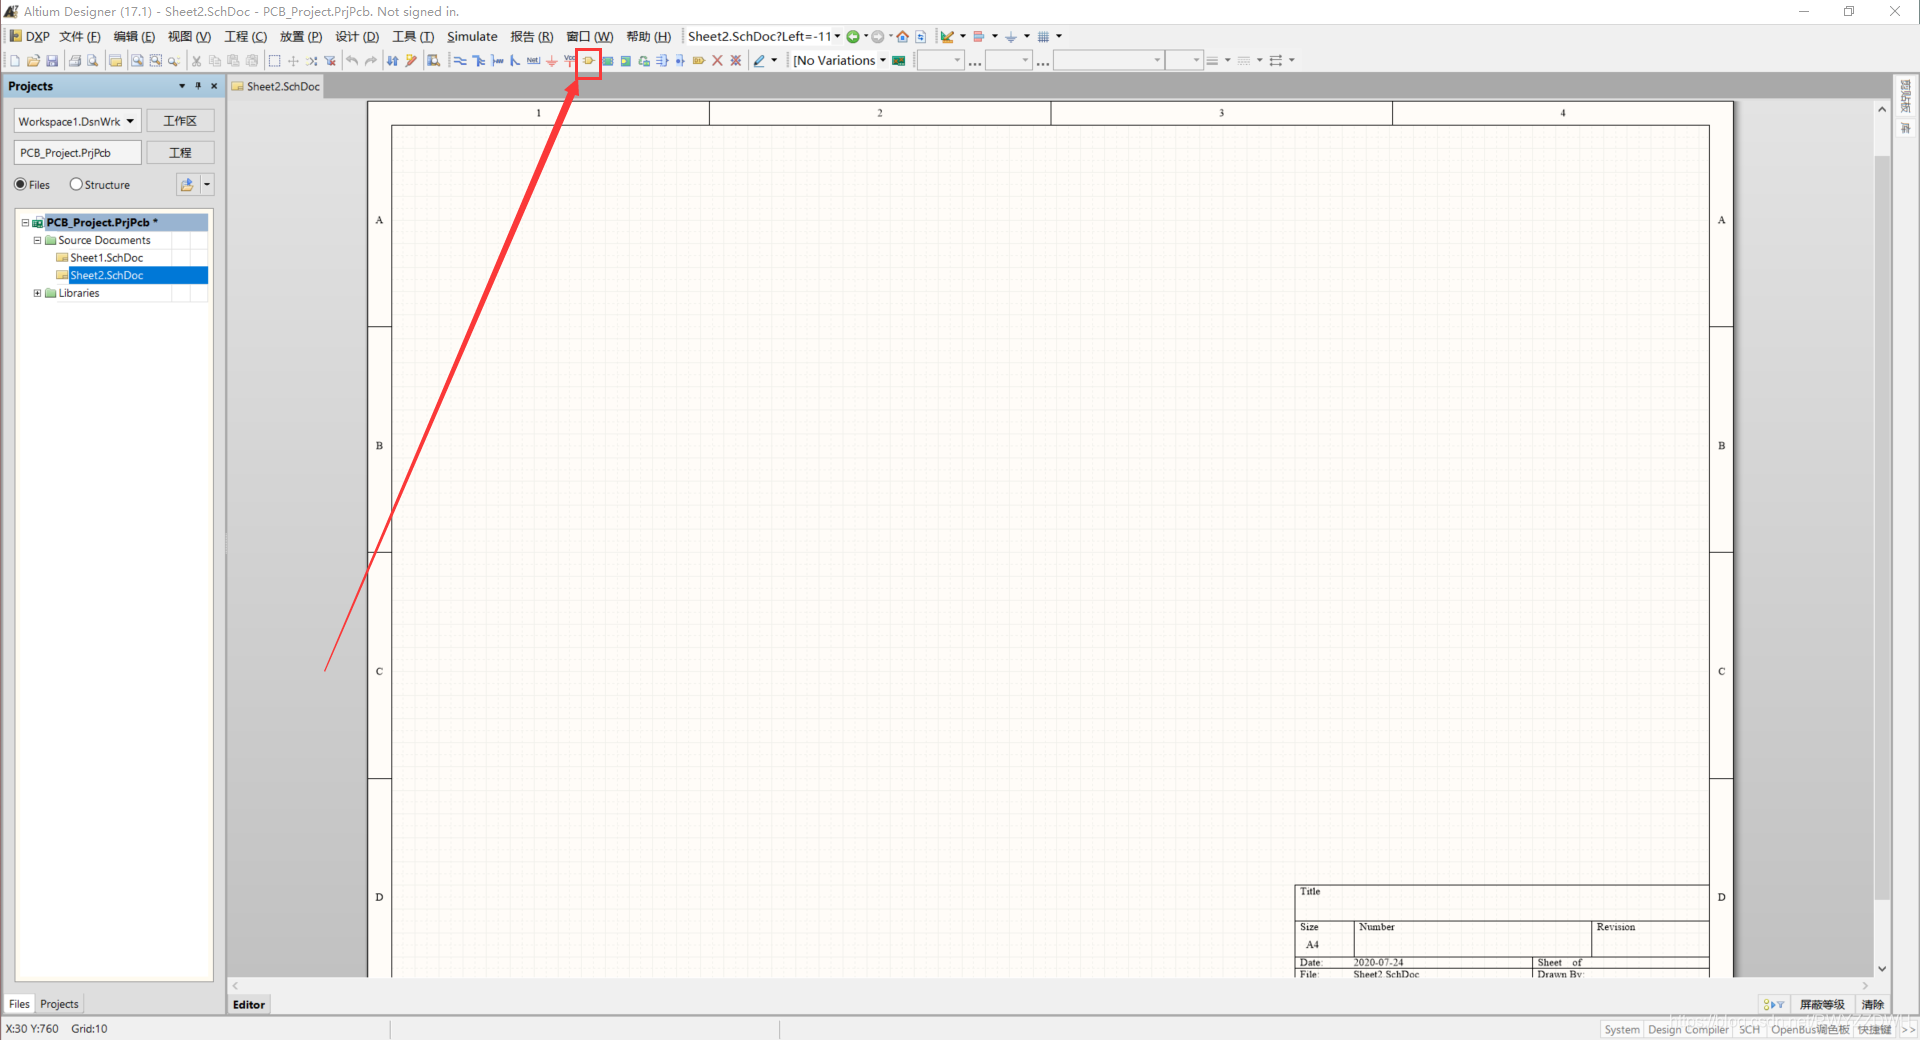Open the Projects panel options dropdown arrow
The height and width of the screenshot is (1040, 1920).
(182, 86)
